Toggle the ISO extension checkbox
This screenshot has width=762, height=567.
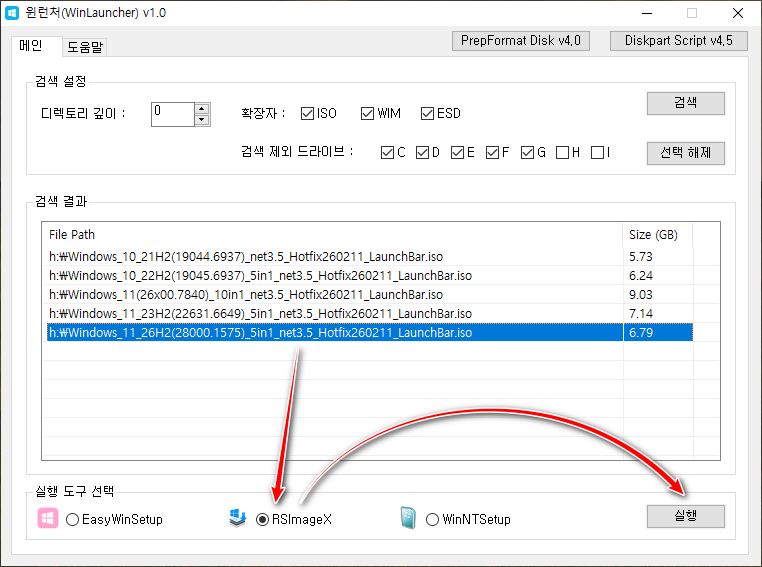coord(307,114)
